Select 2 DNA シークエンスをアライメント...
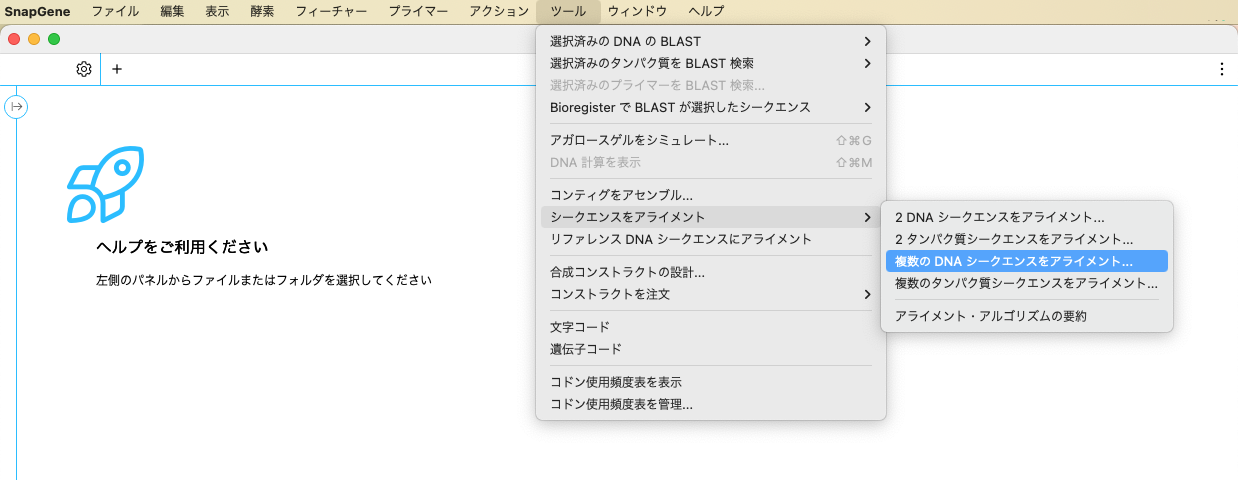 coord(1026,217)
